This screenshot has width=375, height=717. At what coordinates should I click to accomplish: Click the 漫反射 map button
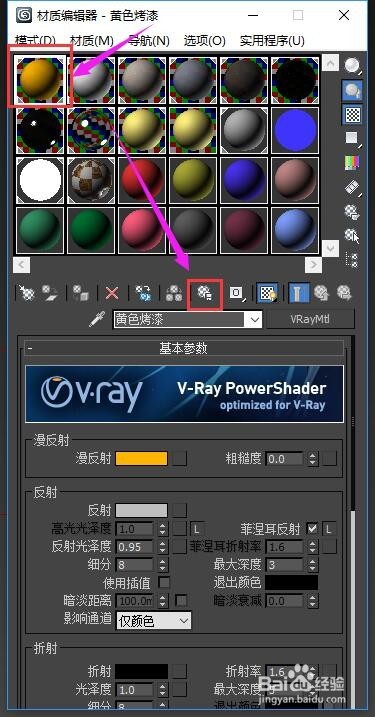tap(180, 459)
